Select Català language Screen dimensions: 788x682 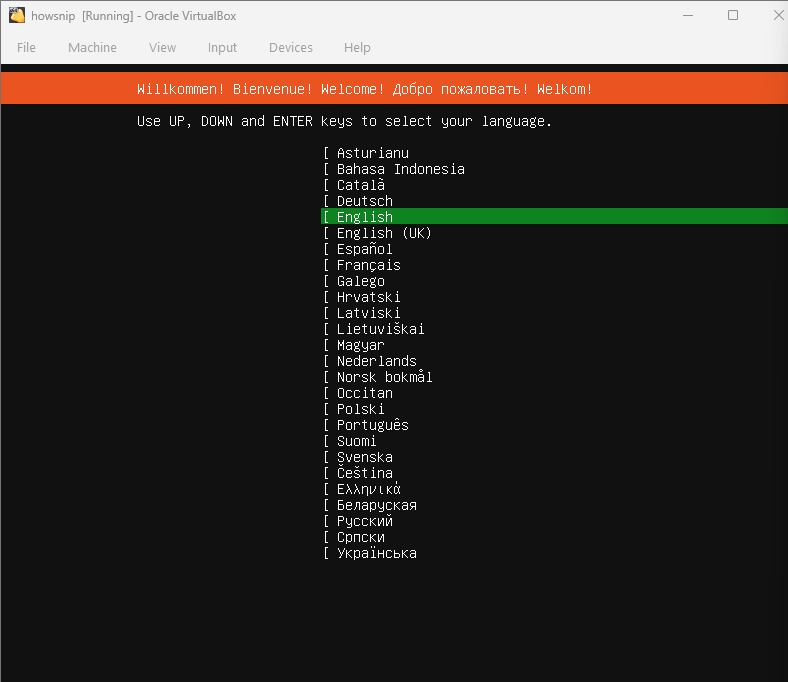tap(361, 185)
